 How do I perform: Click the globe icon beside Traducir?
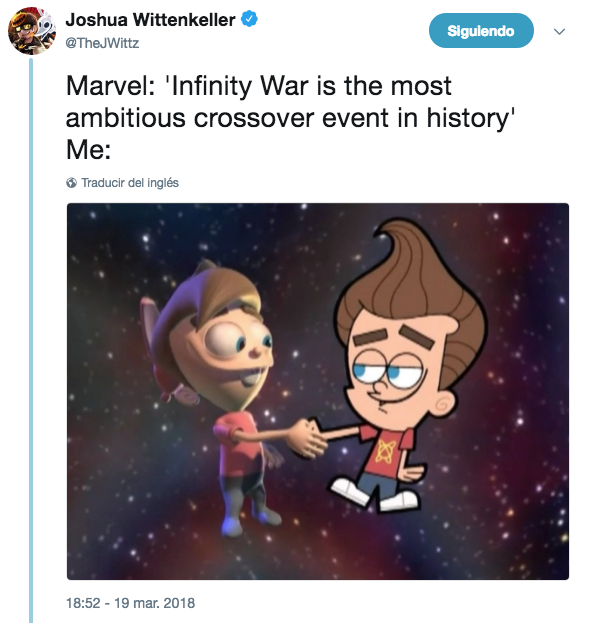72,183
